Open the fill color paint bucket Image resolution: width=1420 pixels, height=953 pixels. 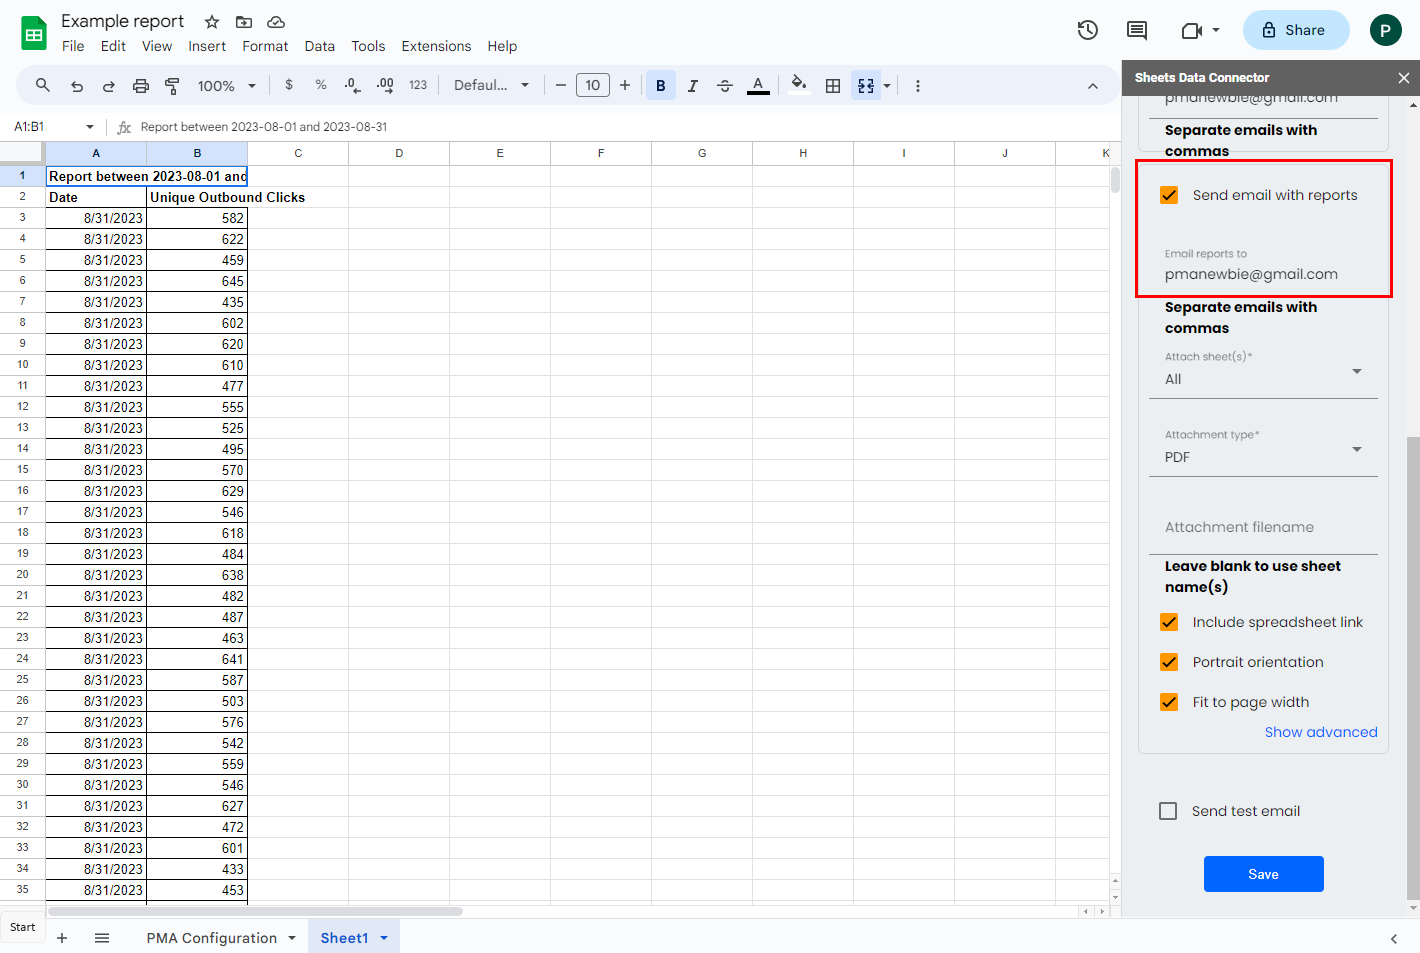[x=798, y=85]
